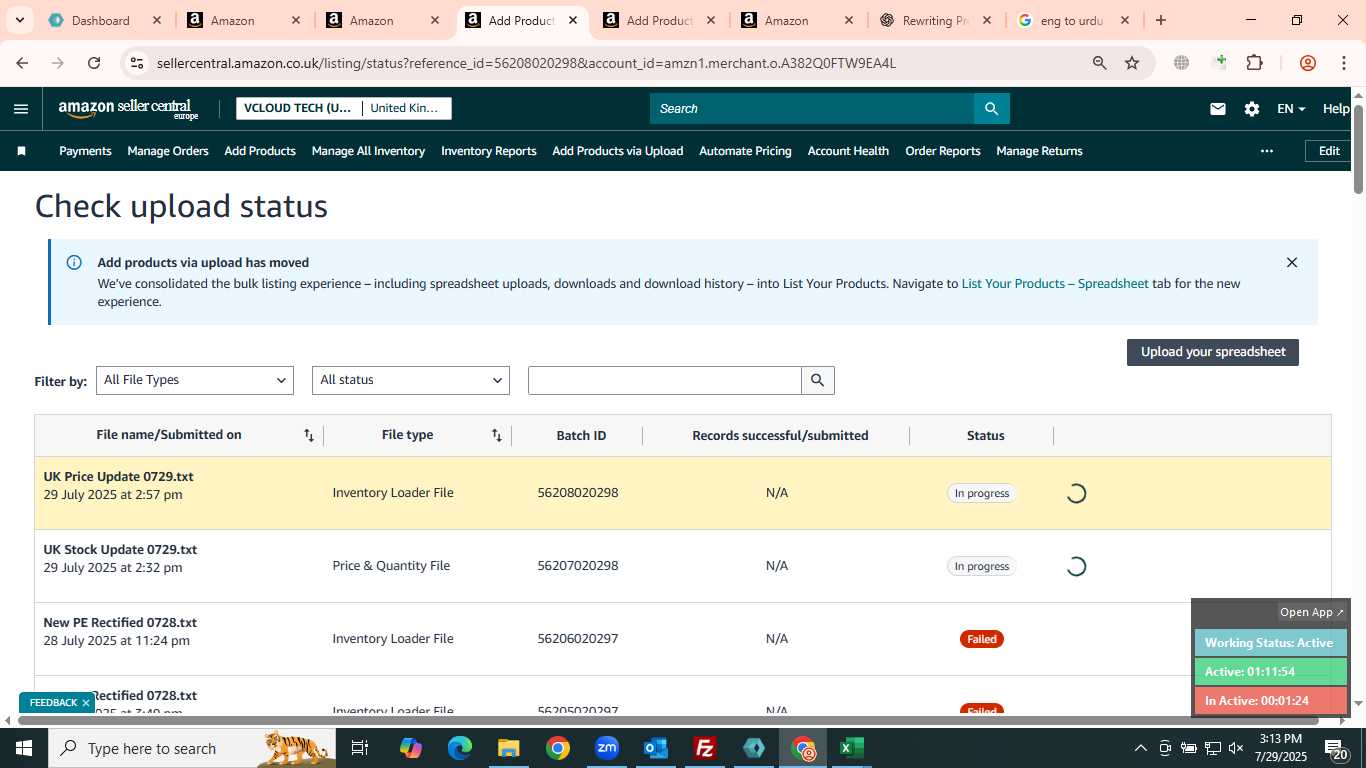Sort by File type arrows
The height and width of the screenshot is (768, 1366).
pos(497,435)
